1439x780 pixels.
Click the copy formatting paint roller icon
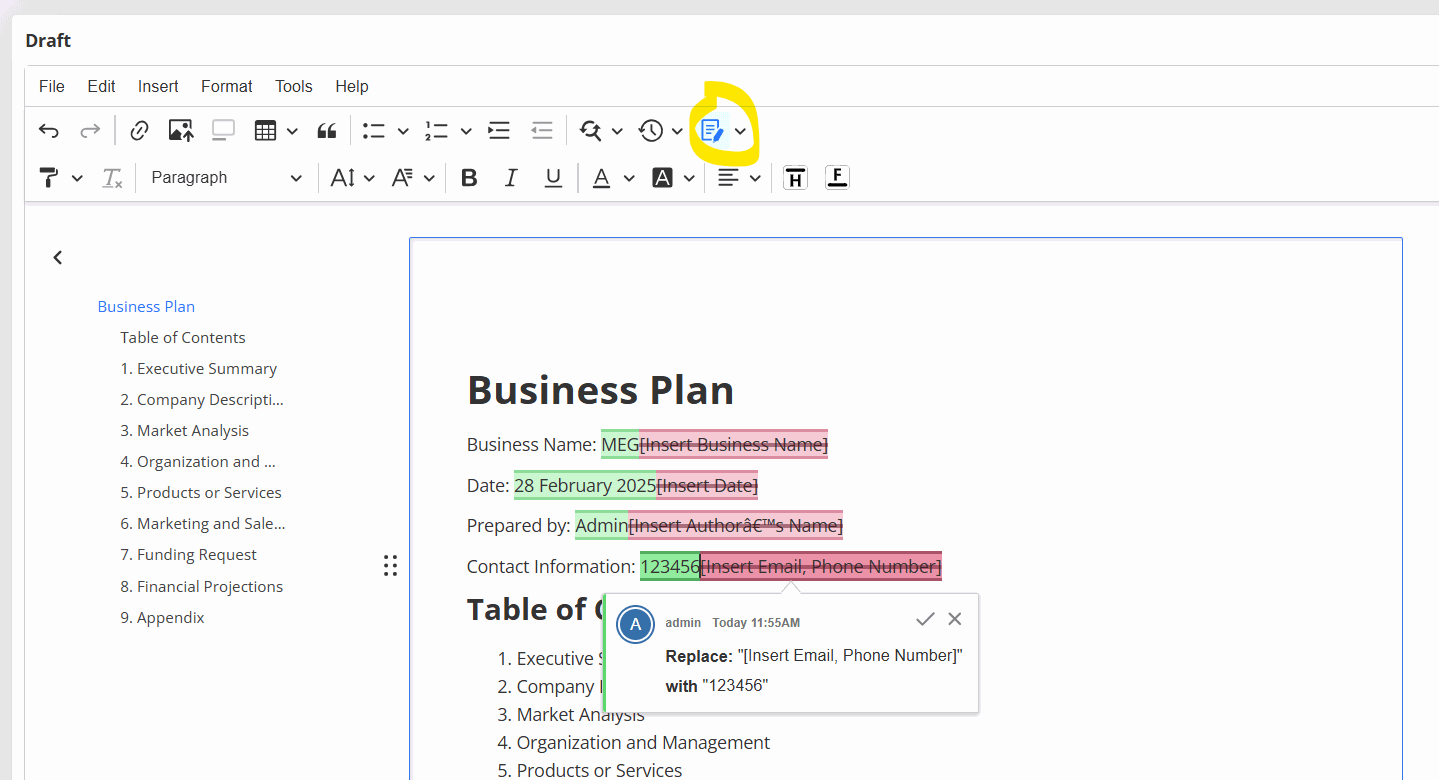(x=49, y=178)
